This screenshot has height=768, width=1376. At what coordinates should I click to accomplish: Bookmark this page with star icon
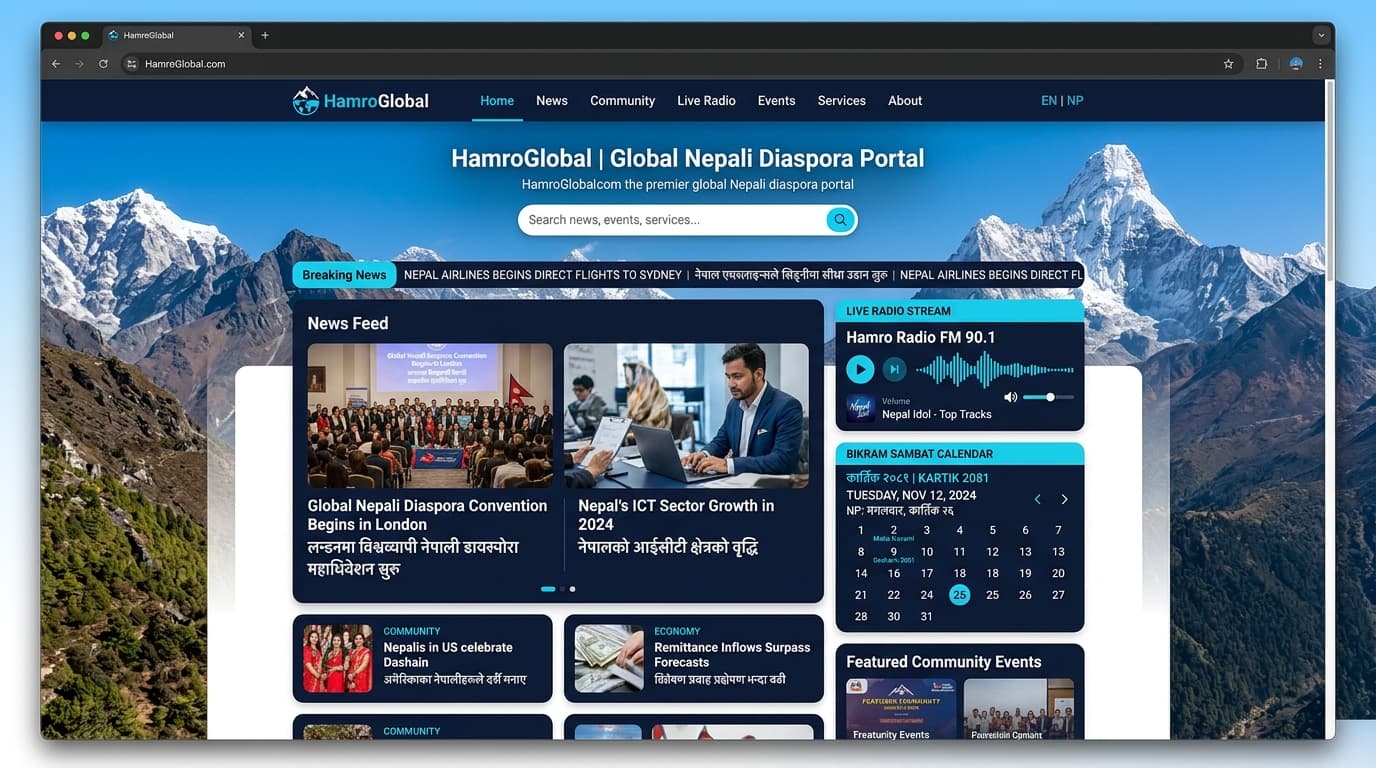click(x=1228, y=64)
